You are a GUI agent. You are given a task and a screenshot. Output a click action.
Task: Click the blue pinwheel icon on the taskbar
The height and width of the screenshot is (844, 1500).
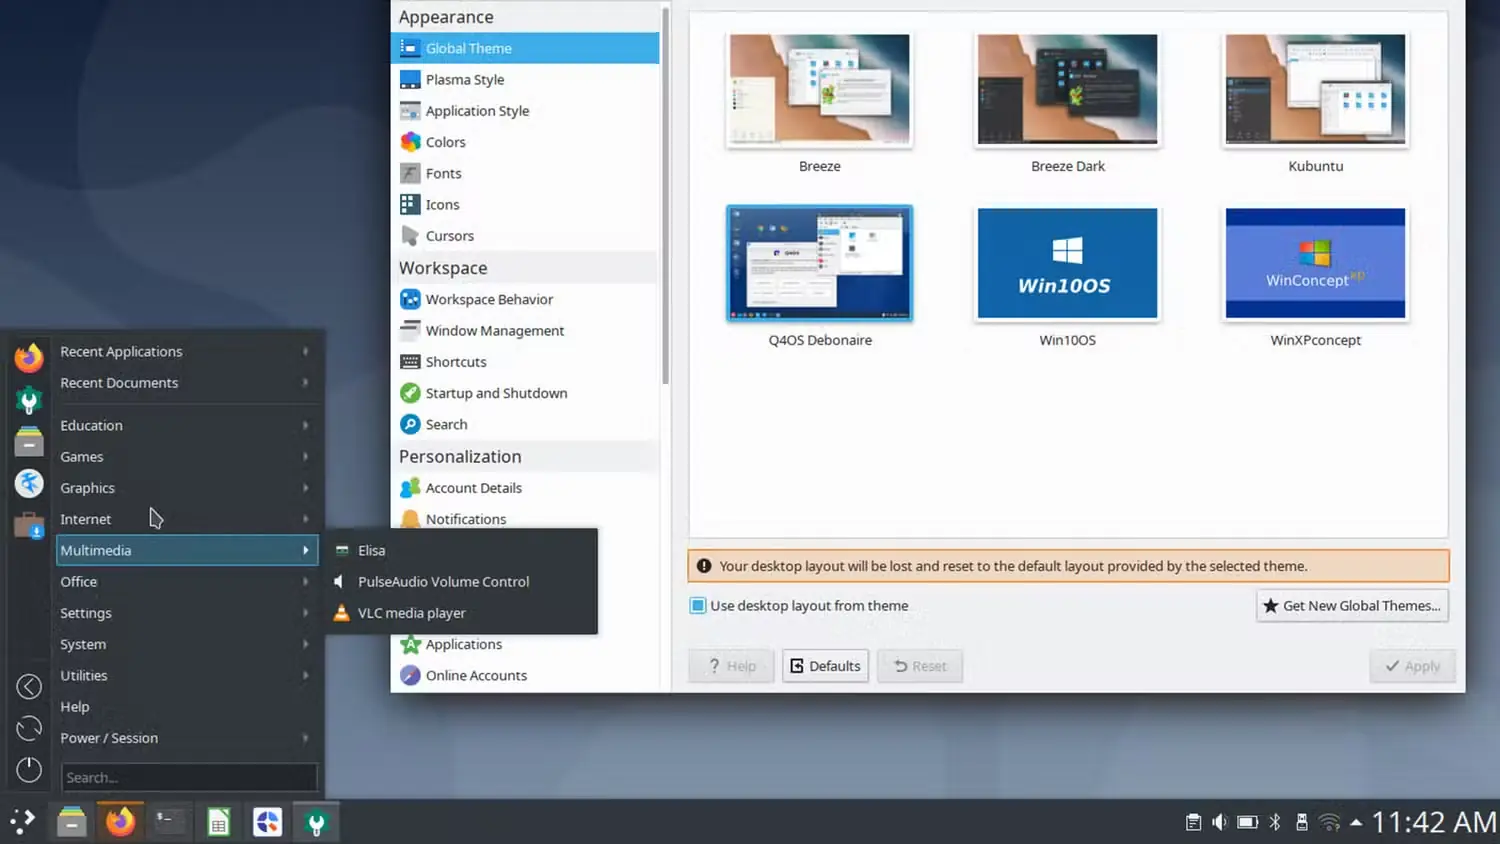coord(267,822)
